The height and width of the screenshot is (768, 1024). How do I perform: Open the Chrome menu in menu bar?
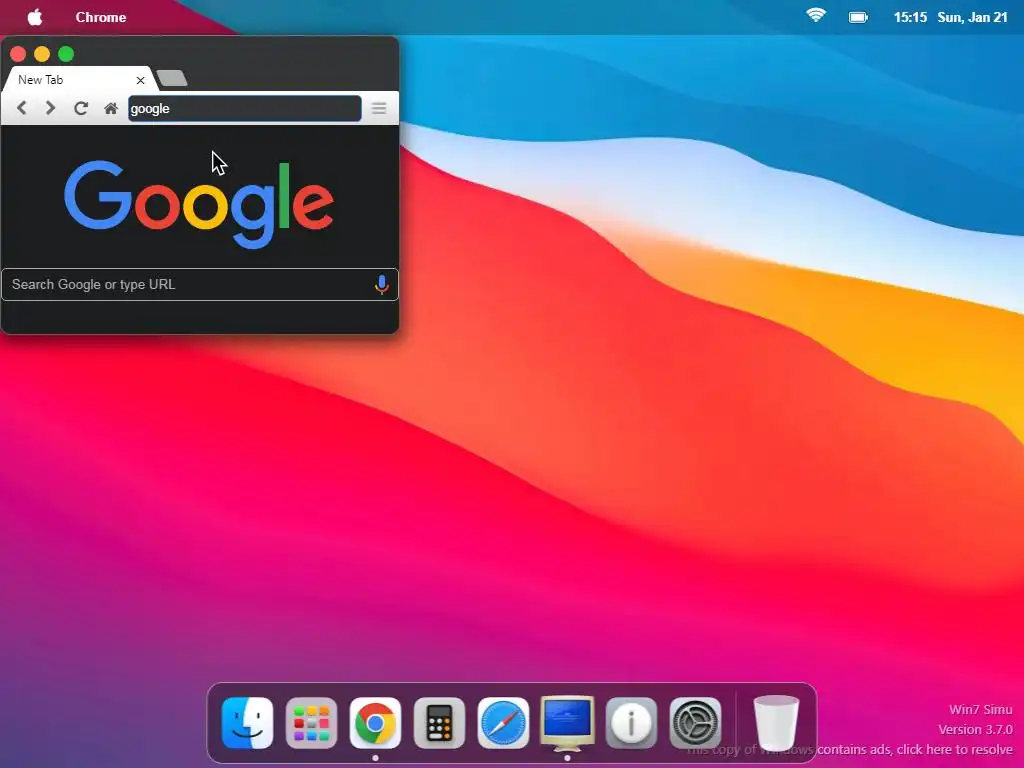click(x=101, y=17)
